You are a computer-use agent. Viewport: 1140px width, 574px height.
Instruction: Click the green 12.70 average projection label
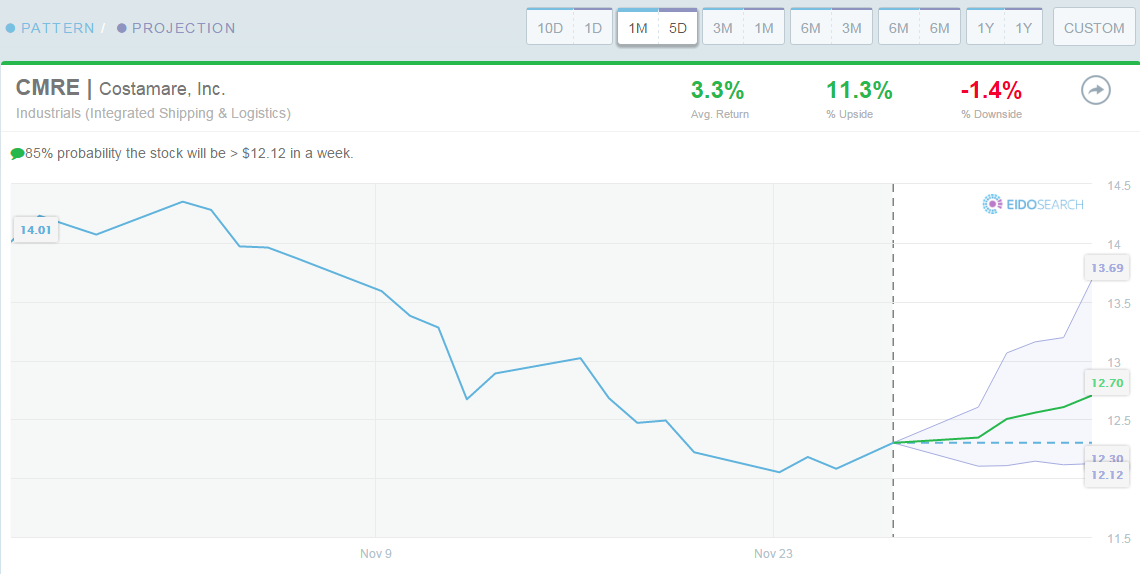1107,382
